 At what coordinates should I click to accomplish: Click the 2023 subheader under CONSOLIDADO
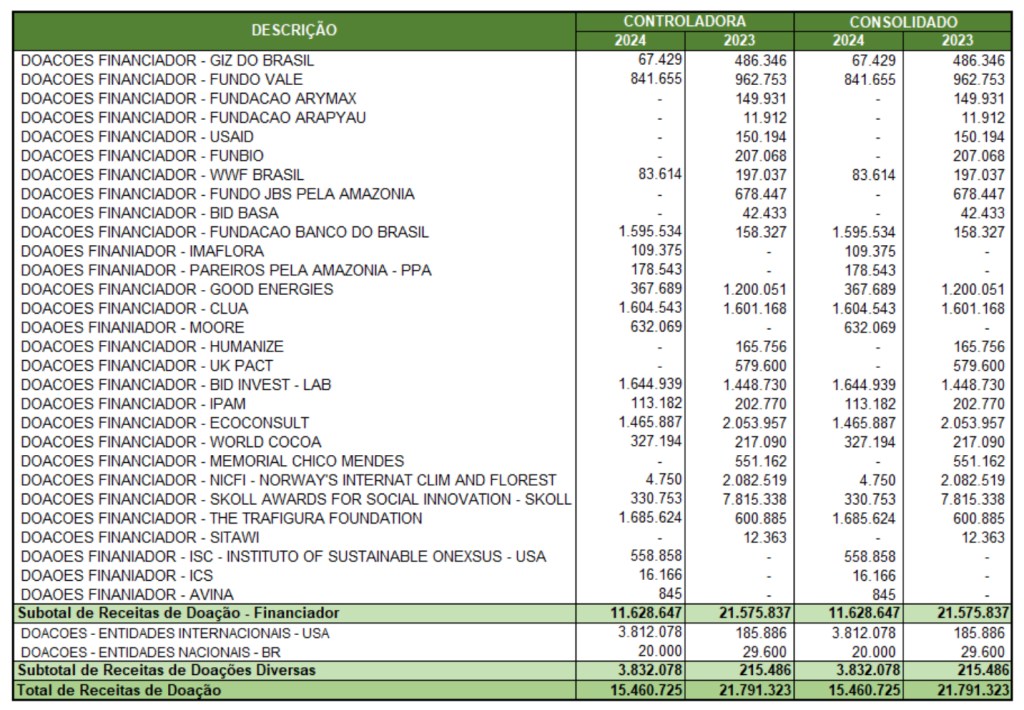958,40
